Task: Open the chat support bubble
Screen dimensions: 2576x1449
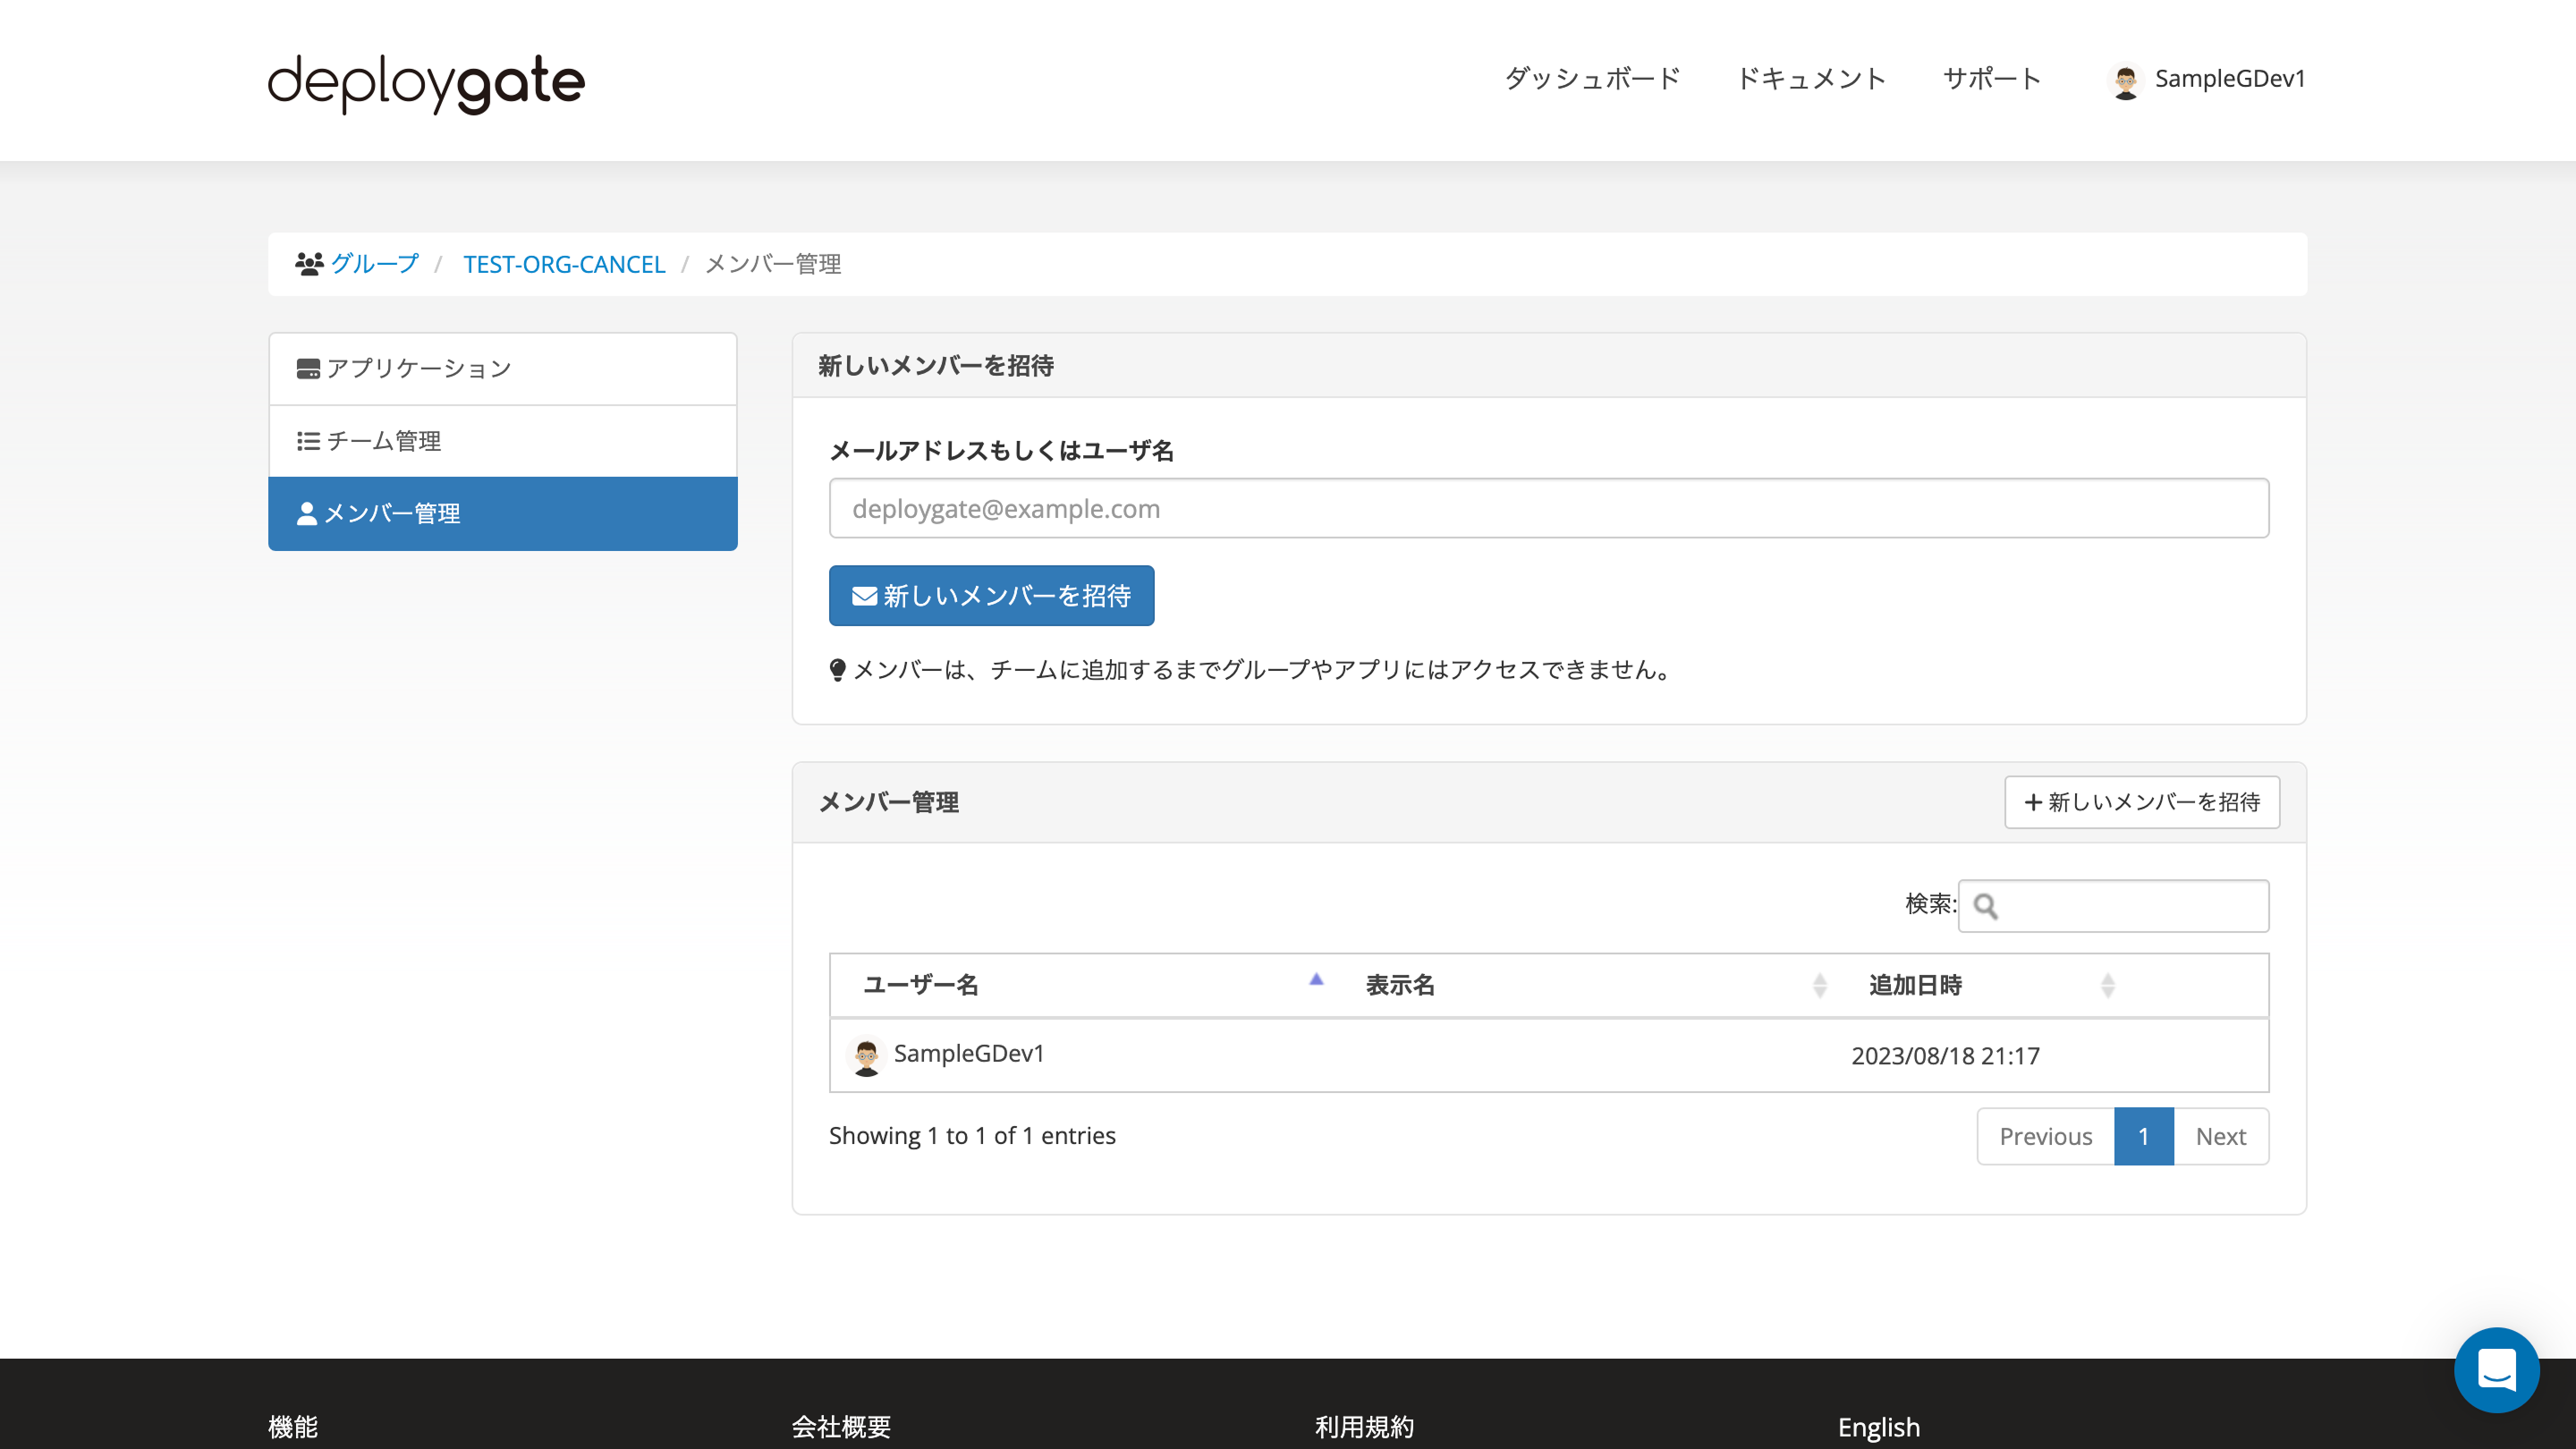Action: click(x=2497, y=1370)
